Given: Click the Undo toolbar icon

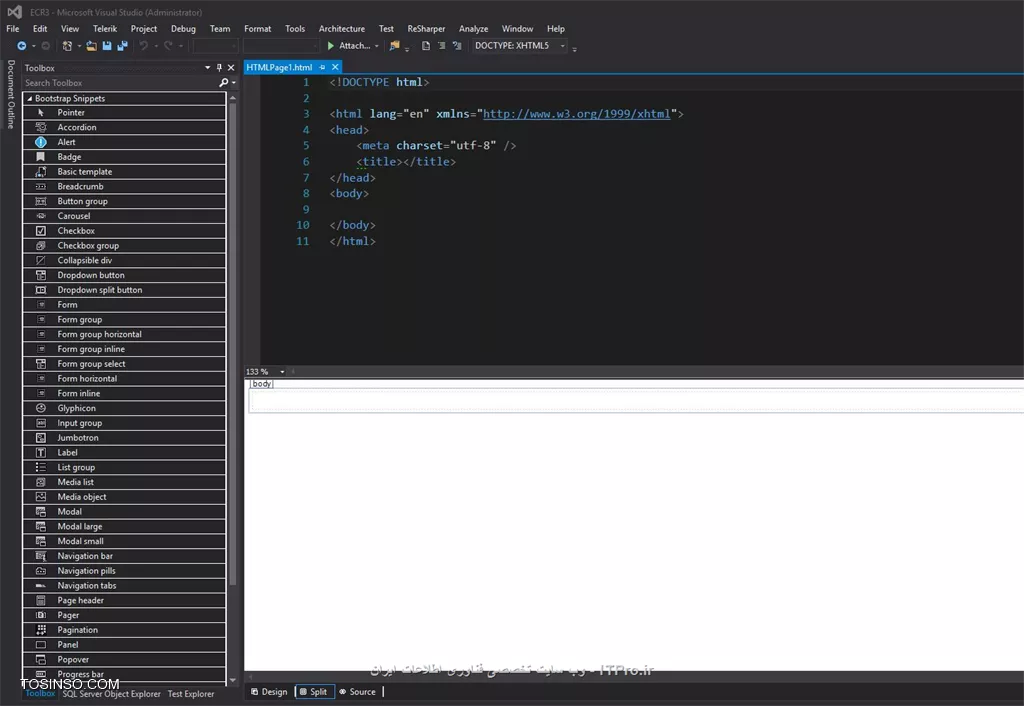Looking at the screenshot, I should click(144, 46).
